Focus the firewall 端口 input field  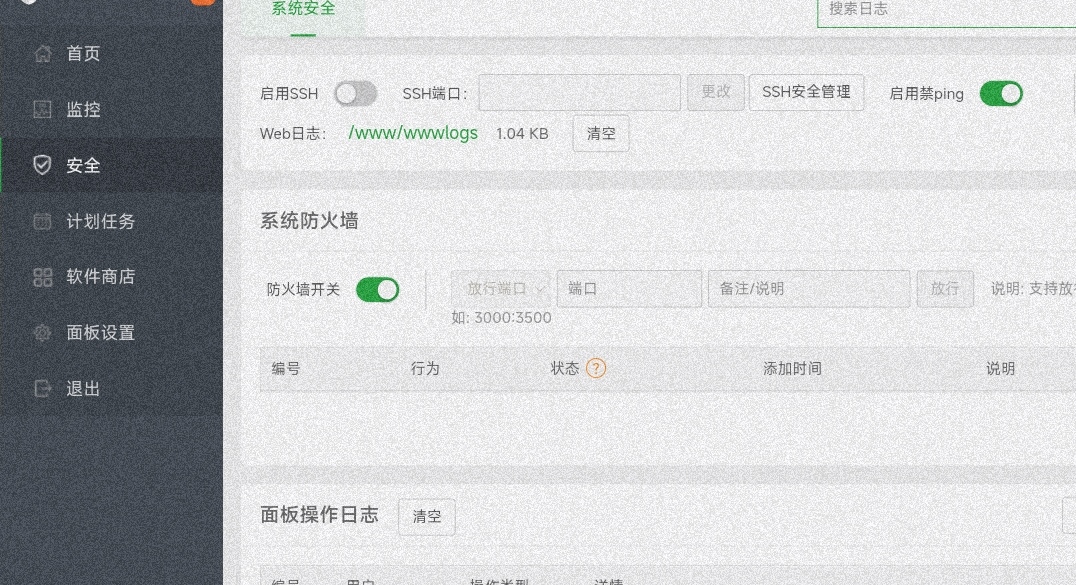click(629, 289)
